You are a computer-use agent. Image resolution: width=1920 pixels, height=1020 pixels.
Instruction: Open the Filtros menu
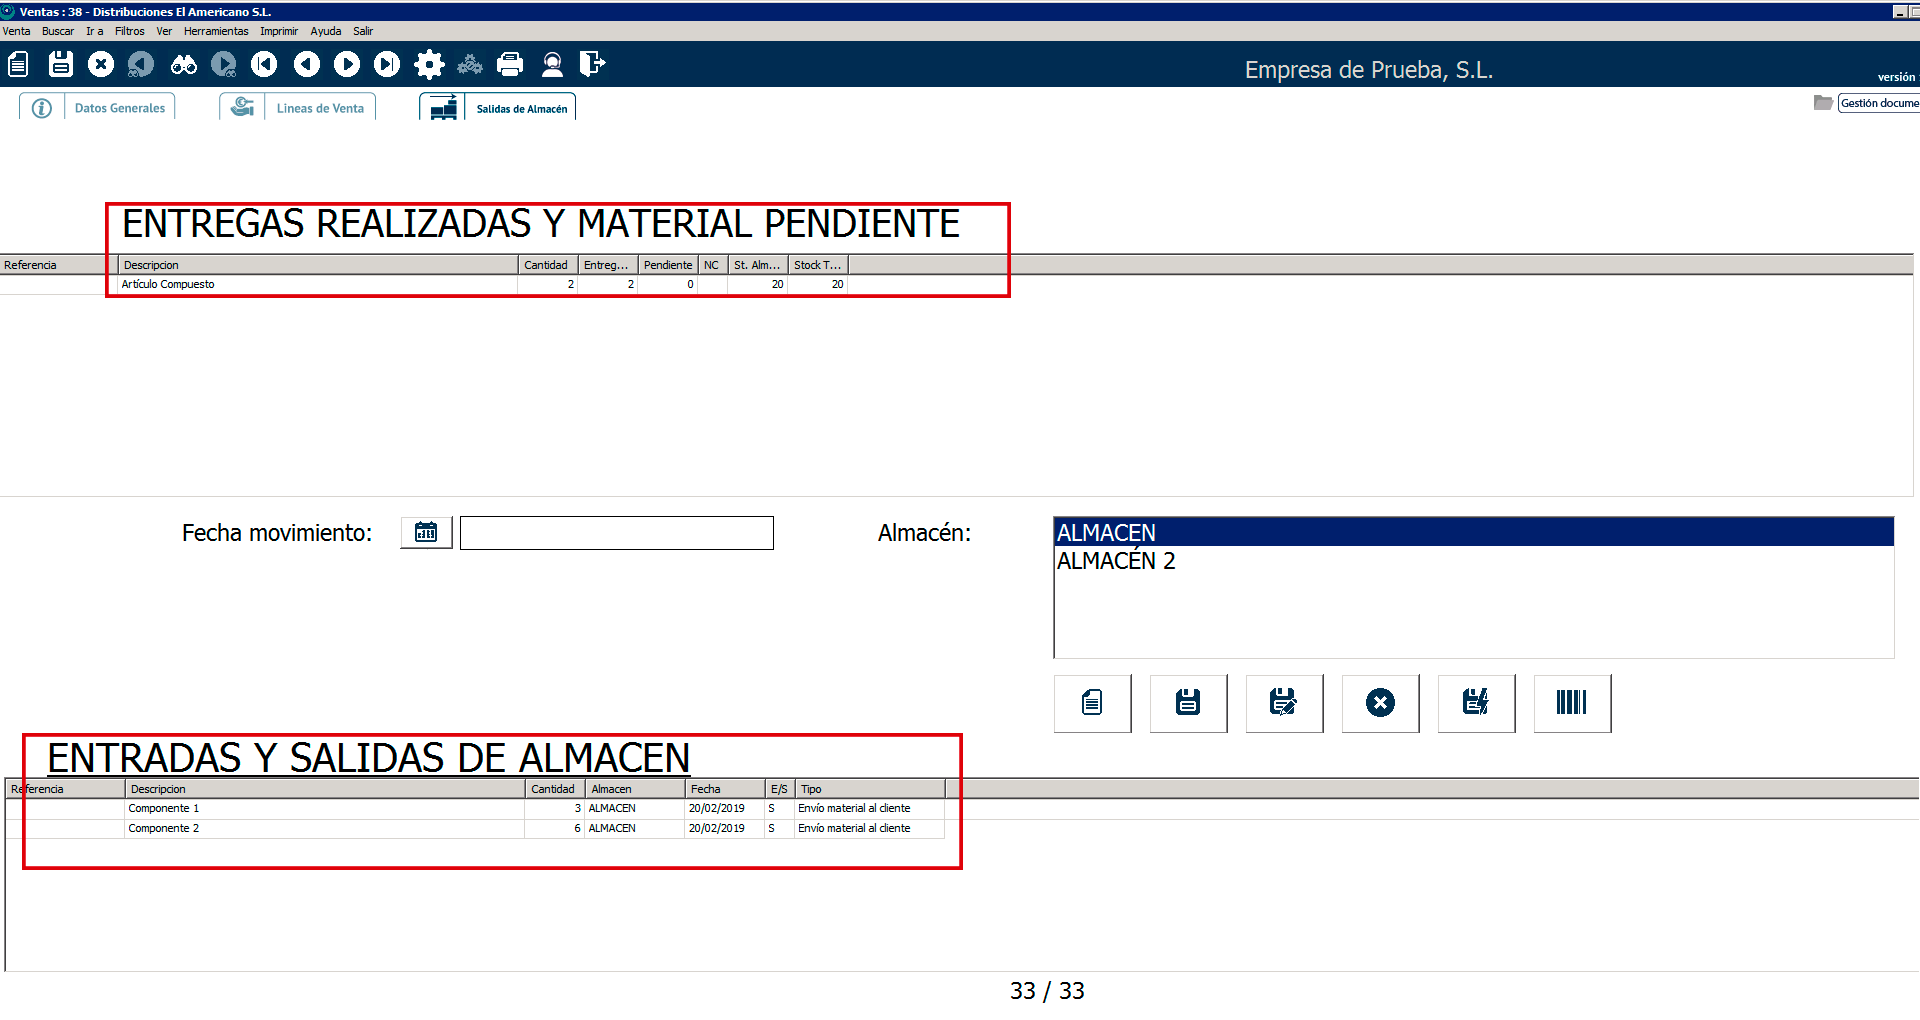click(129, 31)
